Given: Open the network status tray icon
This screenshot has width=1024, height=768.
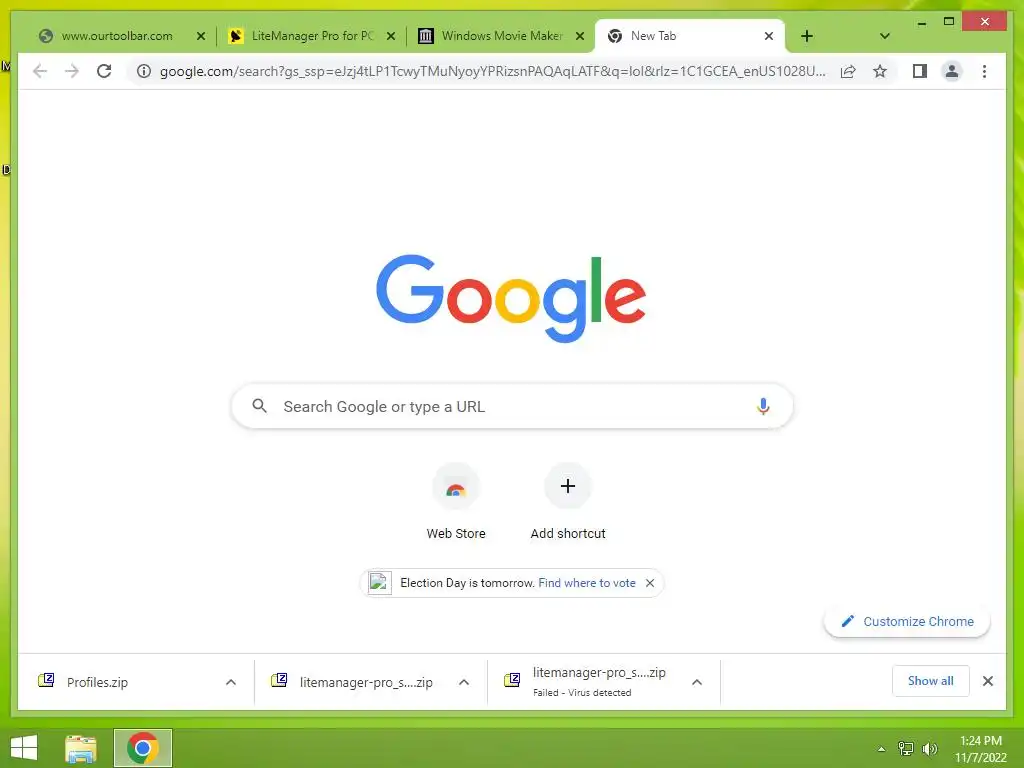Looking at the screenshot, I should [906, 748].
